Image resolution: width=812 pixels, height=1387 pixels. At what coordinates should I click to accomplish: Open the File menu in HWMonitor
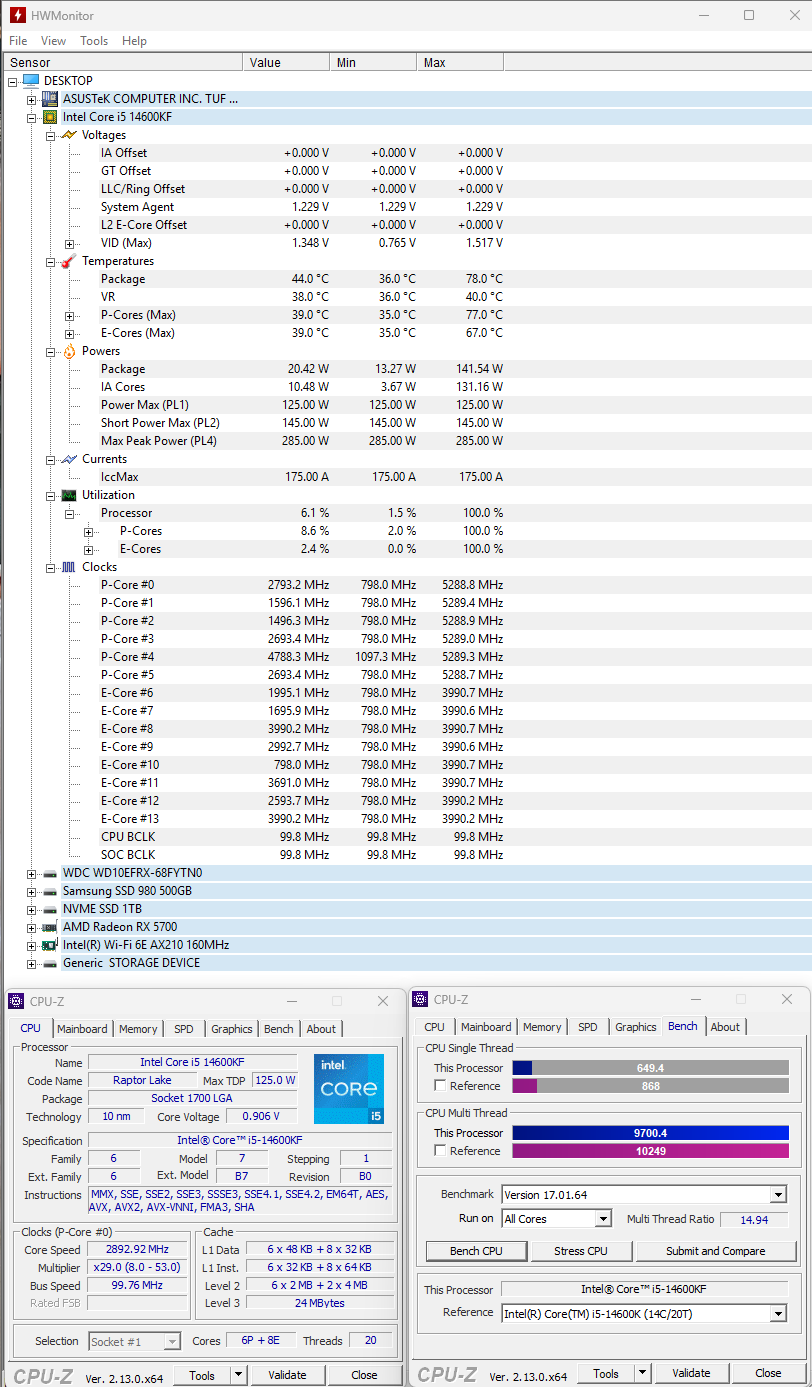(18, 41)
